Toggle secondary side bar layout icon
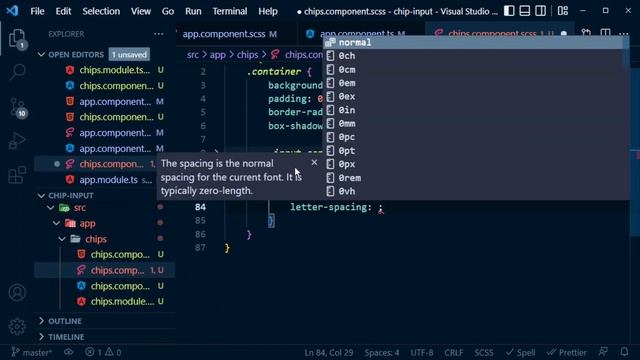640x360 pixels. [x=540, y=11]
